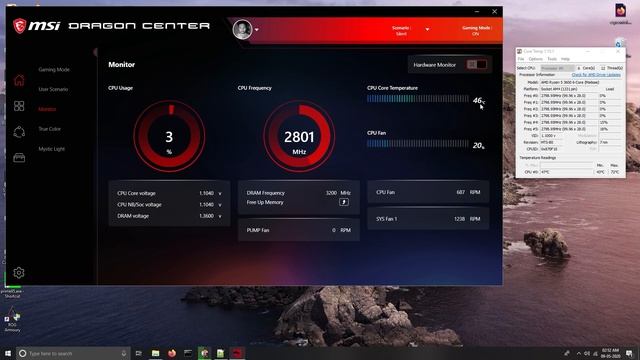The width and height of the screenshot is (640, 360).
Task: Select User Scenario in the side menu
Action: [53, 89]
